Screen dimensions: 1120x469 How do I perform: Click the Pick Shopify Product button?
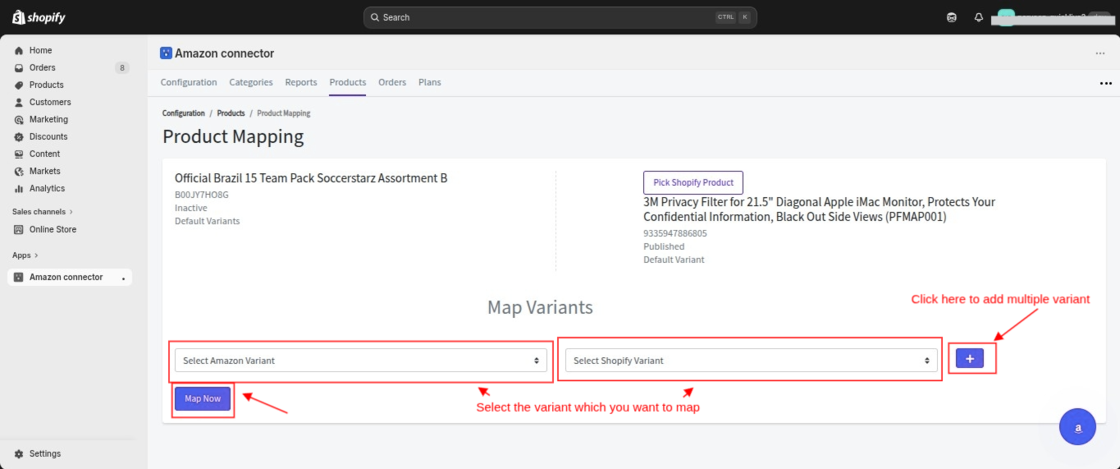click(693, 182)
